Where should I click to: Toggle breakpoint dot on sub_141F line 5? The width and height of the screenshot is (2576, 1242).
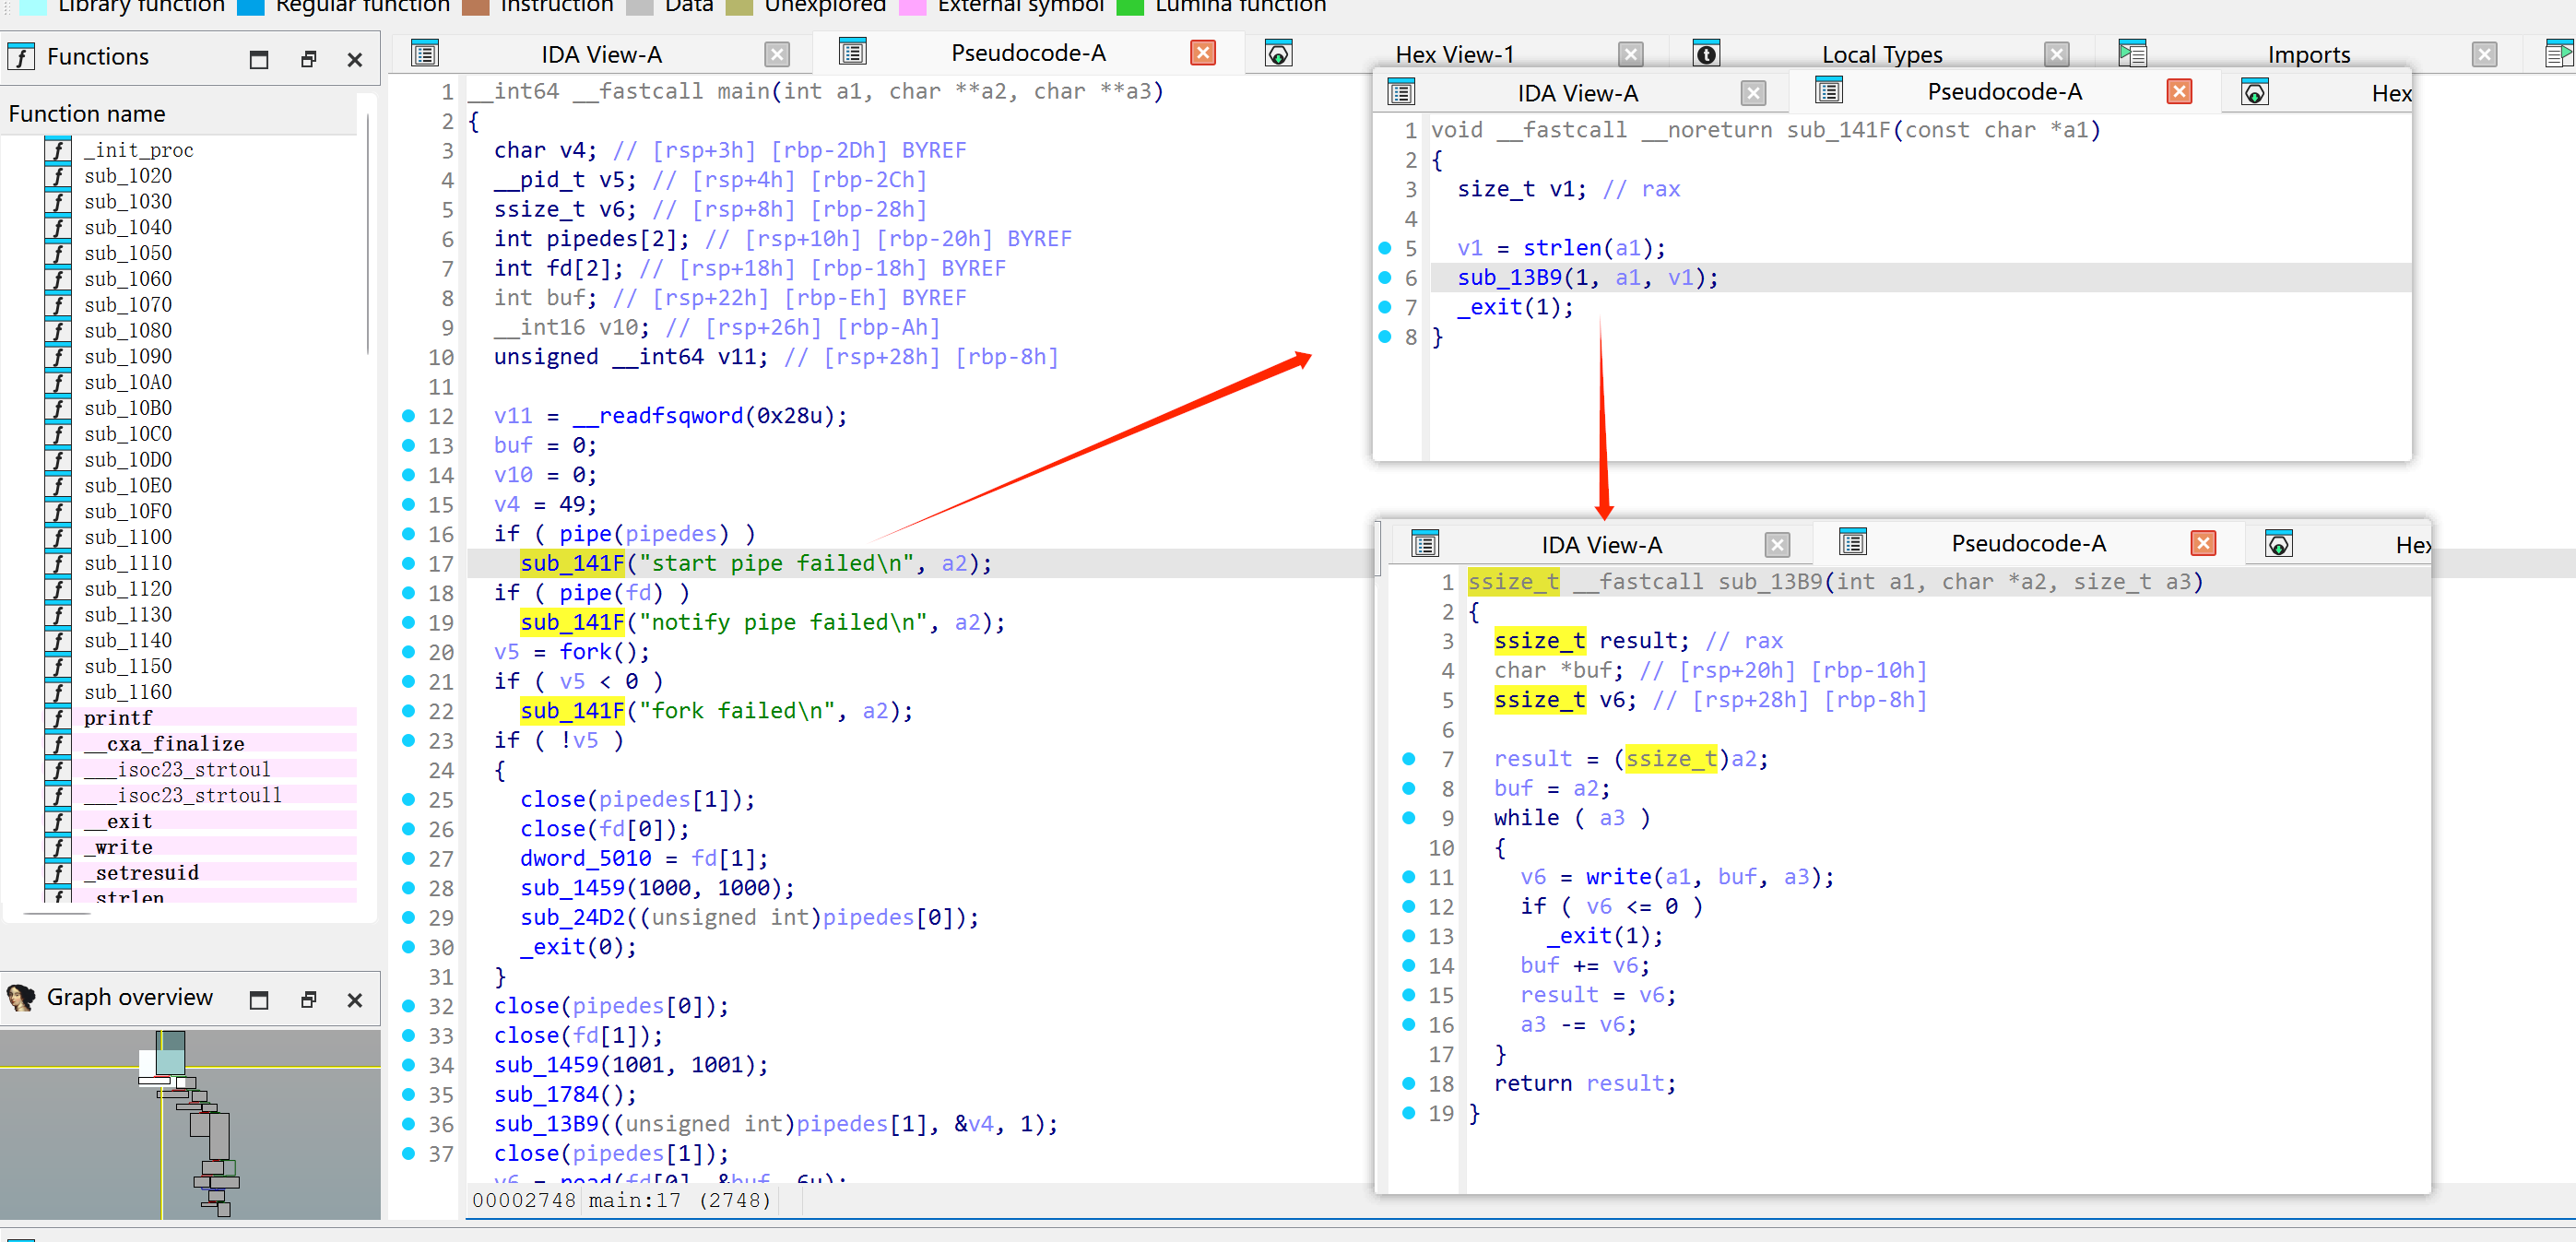1385,247
